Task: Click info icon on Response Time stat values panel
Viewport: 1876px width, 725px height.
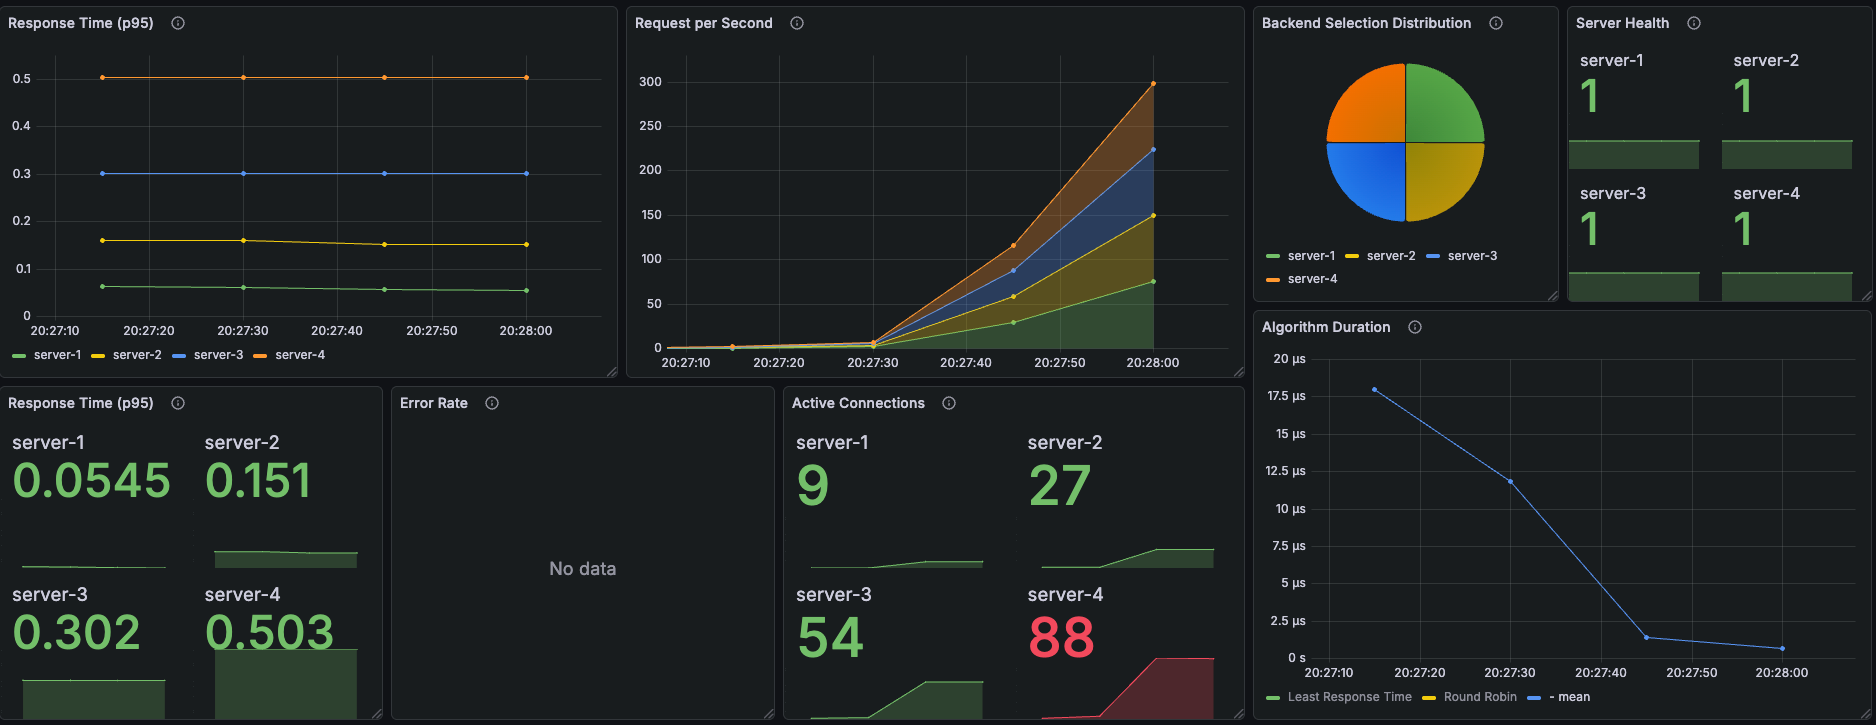Action: pyautogui.click(x=178, y=403)
